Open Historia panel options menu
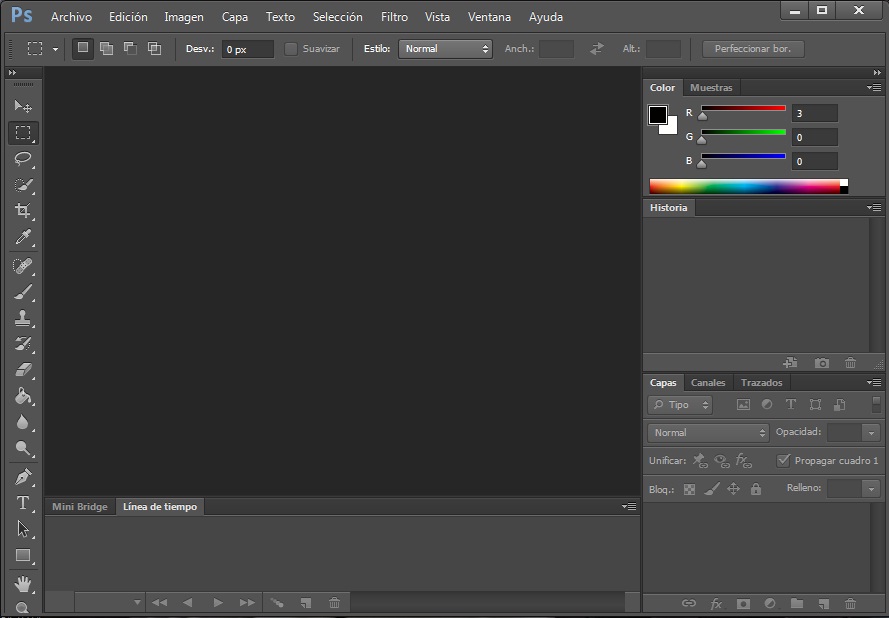The width and height of the screenshot is (889, 618). [874, 208]
